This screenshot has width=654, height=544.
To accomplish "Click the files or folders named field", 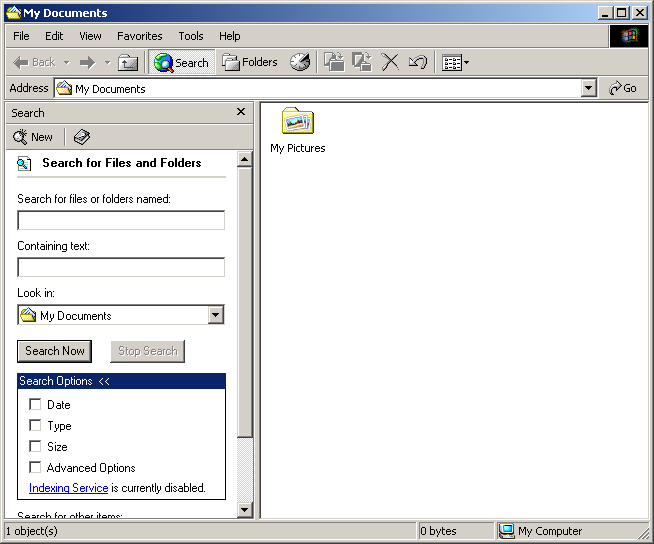I will point(121,221).
